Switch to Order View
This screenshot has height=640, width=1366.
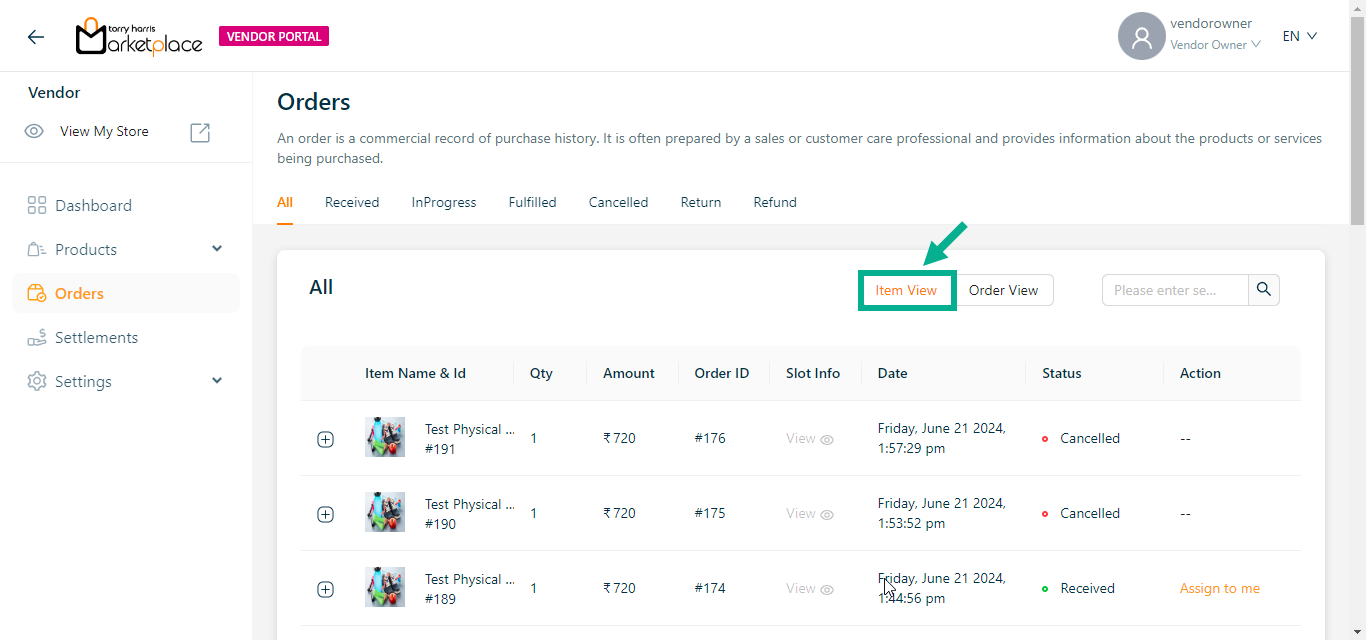1003,291
